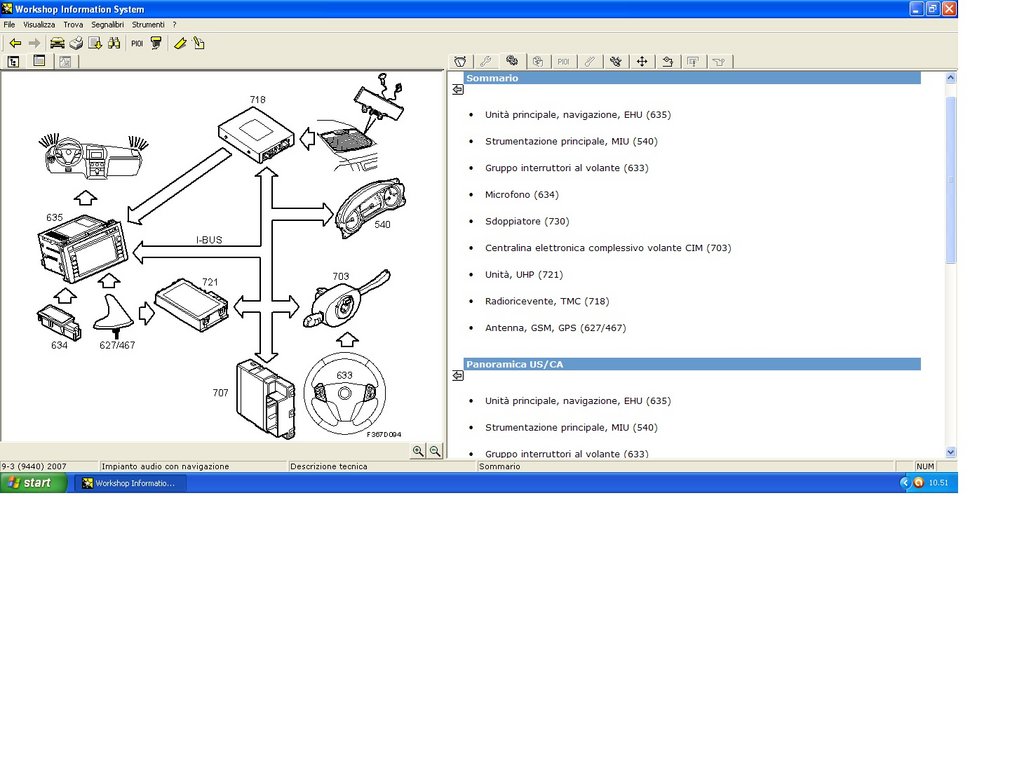Click the document with down-arrow icon

[95, 43]
